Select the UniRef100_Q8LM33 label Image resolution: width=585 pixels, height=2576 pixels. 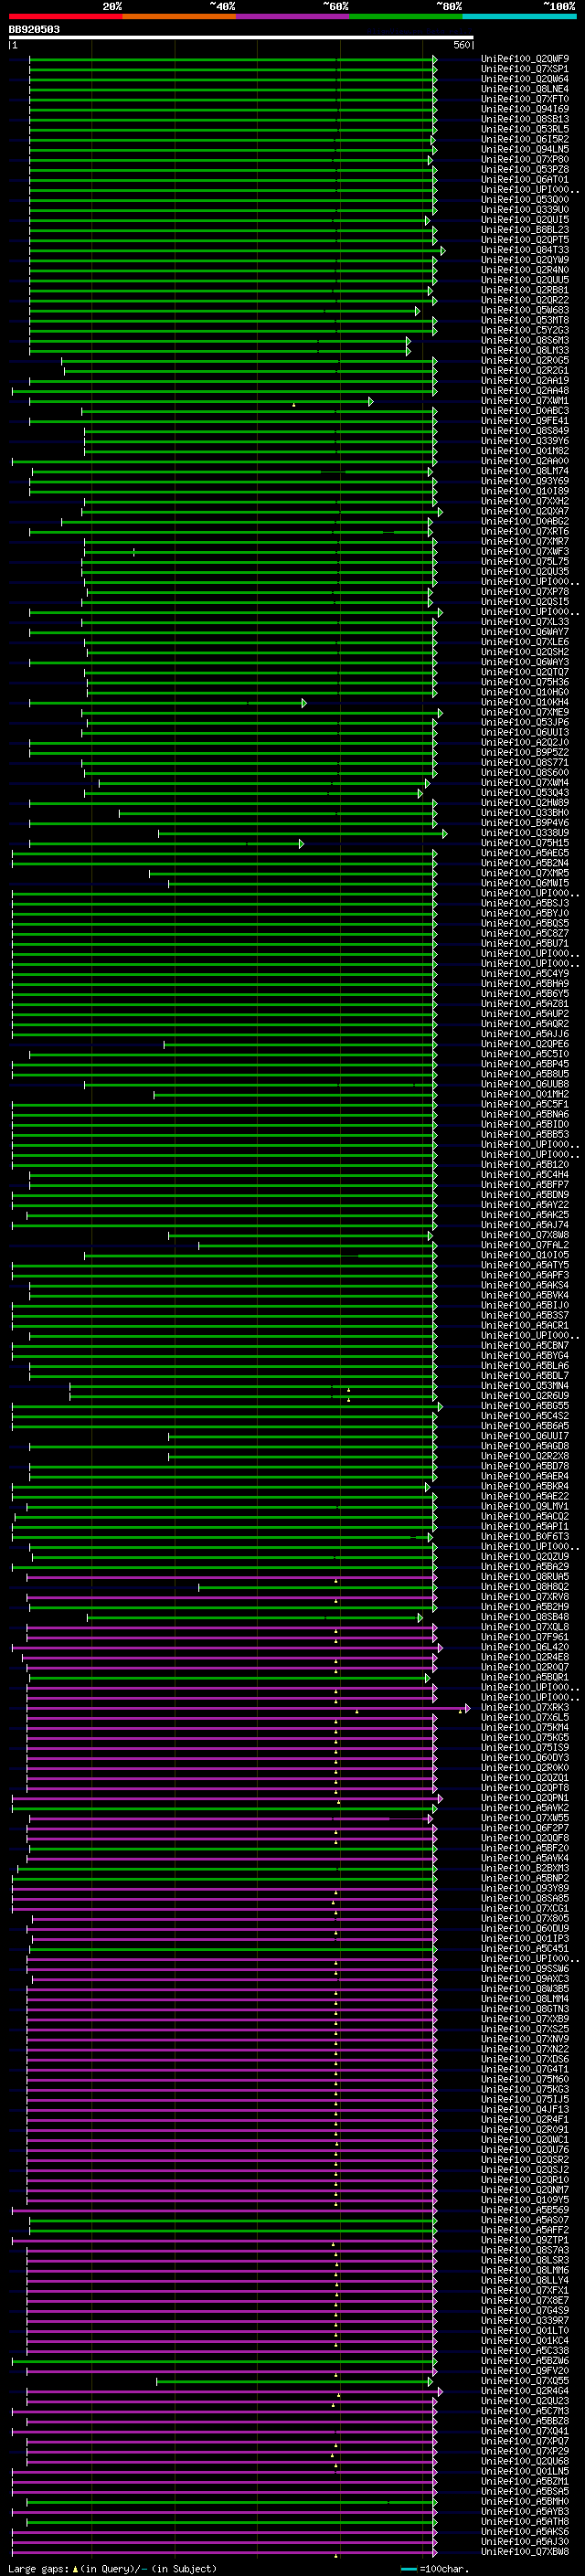click(x=525, y=350)
